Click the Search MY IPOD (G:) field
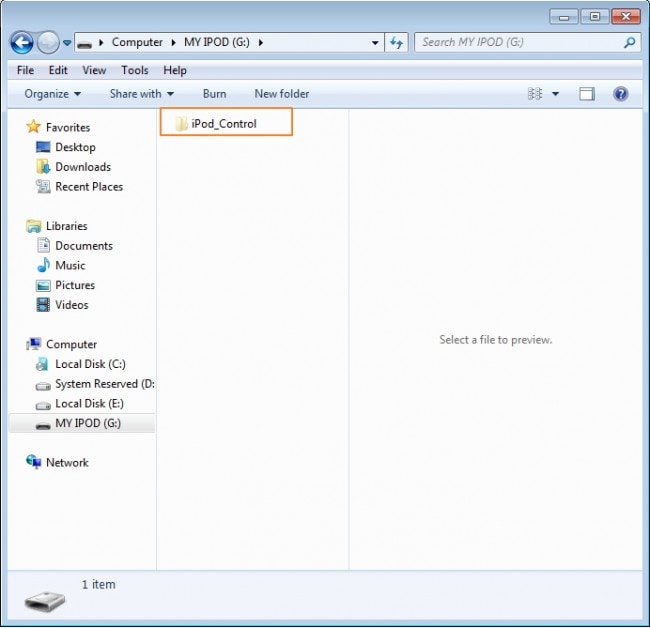Viewport: 650px width, 628px height. (x=527, y=42)
